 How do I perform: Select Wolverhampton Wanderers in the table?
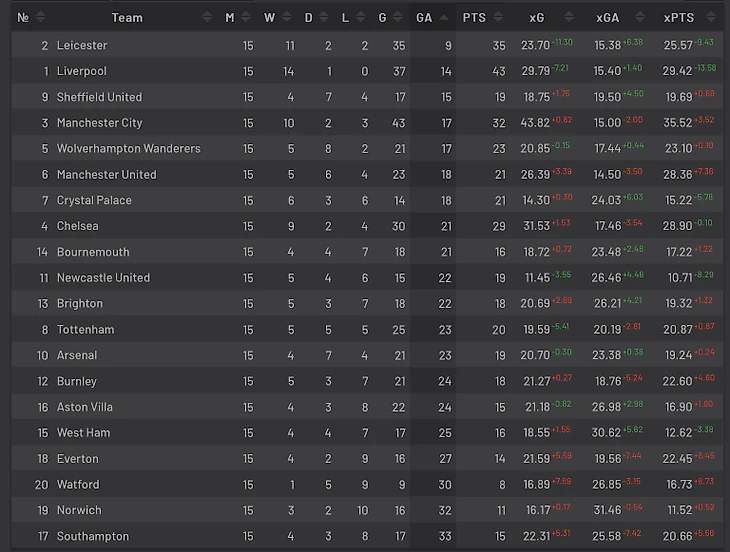point(129,149)
